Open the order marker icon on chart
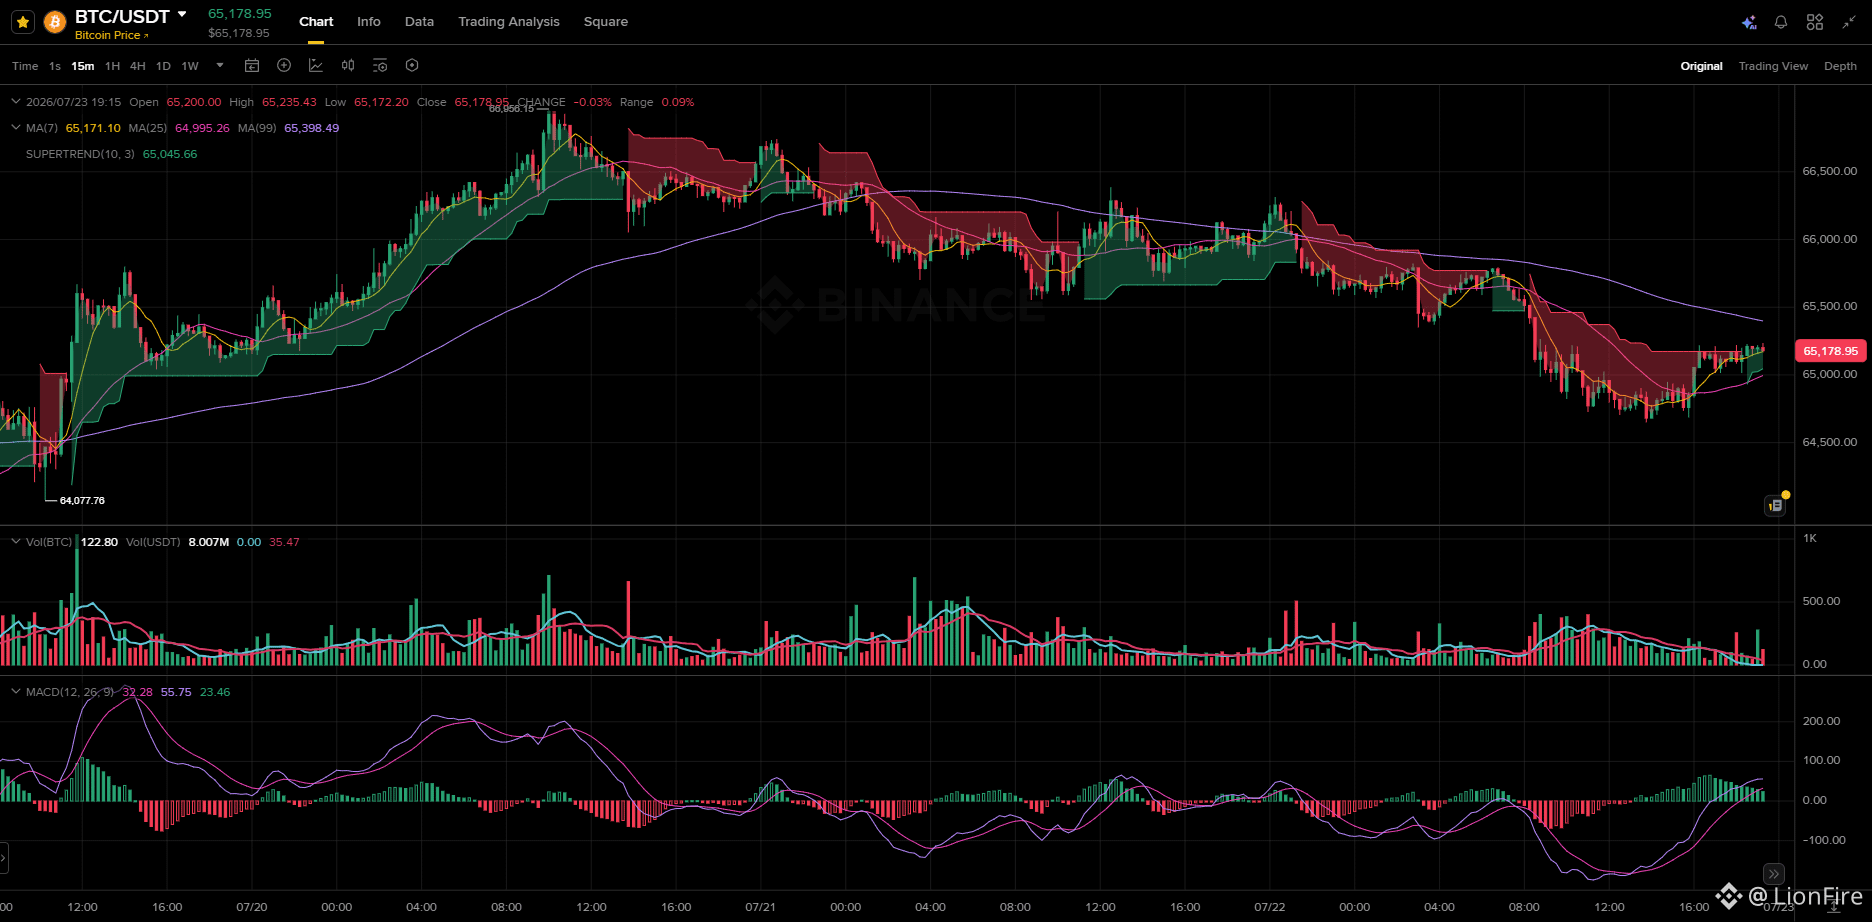This screenshot has height=922, width=1872. click(1775, 506)
